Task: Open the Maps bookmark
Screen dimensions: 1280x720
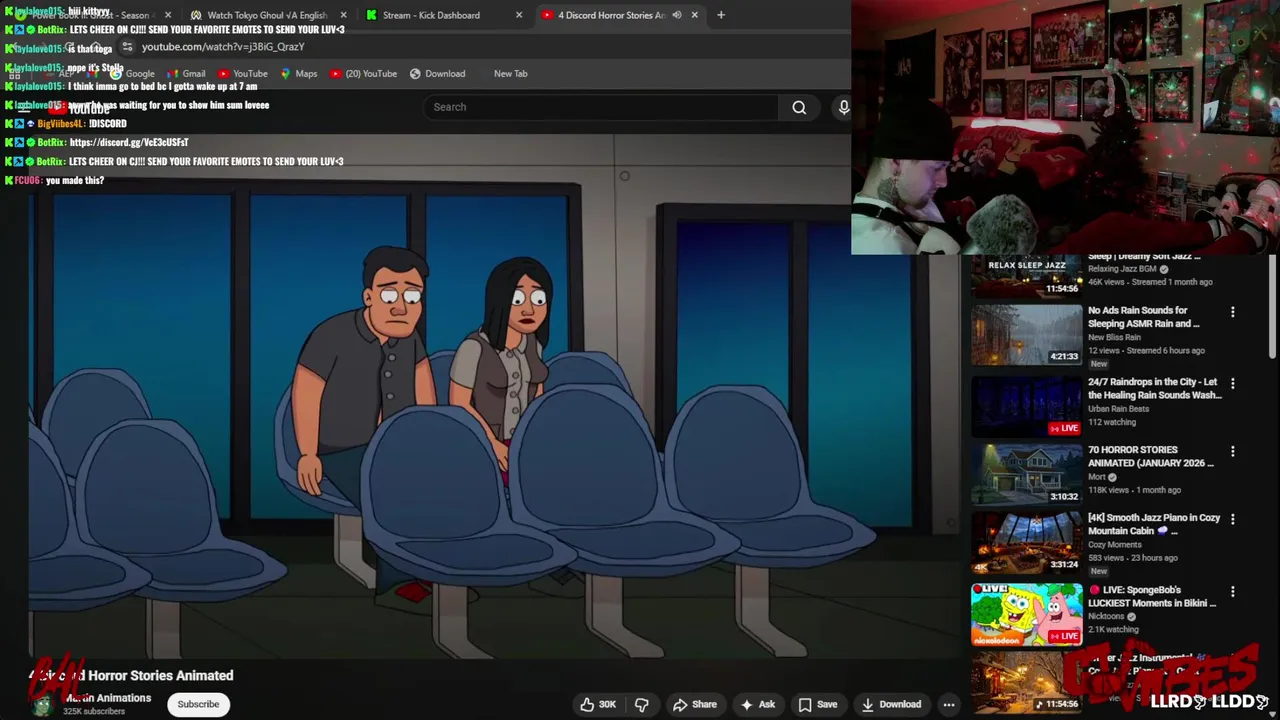Action: pyautogui.click(x=299, y=73)
